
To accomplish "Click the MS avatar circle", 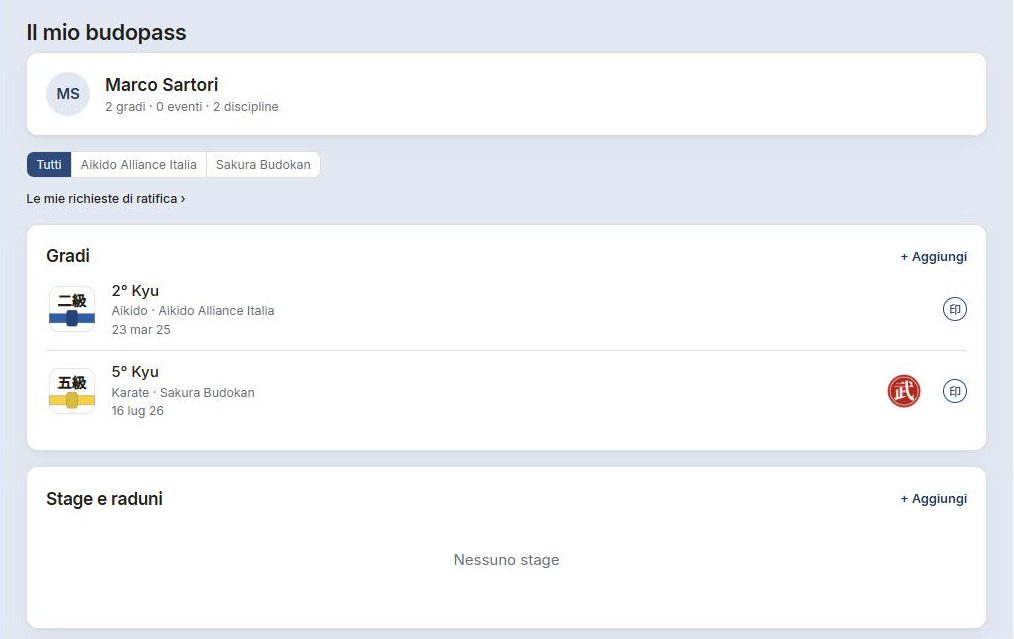I will (68, 94).
